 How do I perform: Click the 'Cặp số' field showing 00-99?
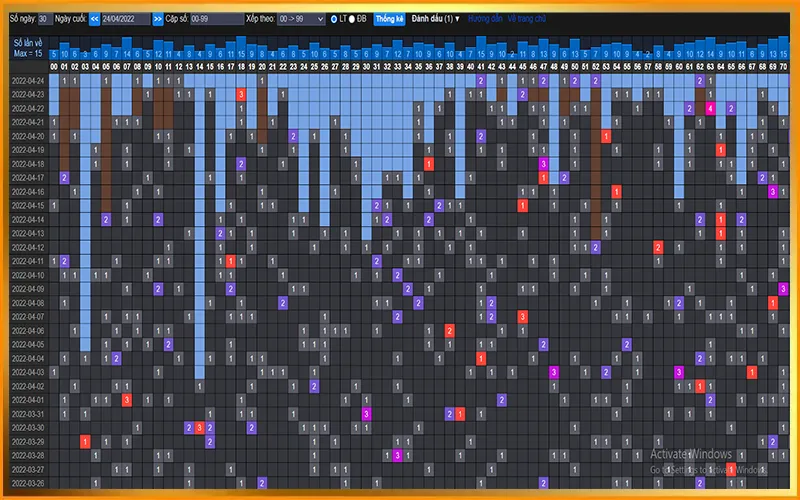217,19
